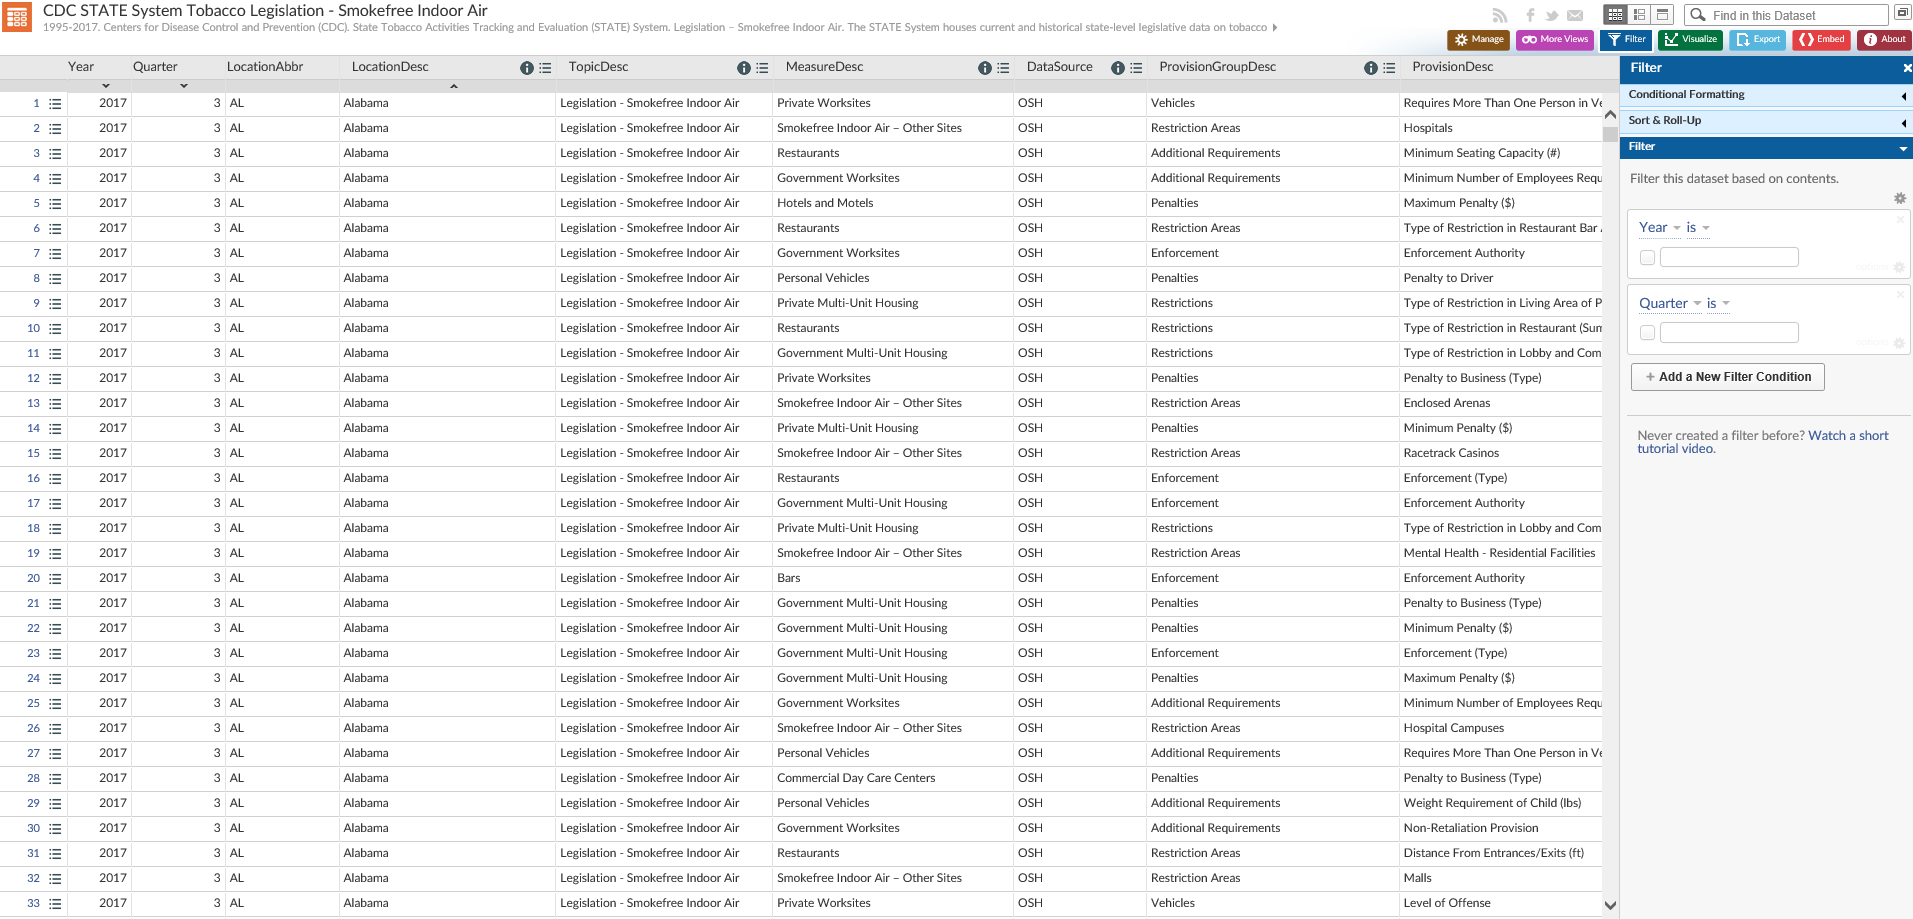The width and height of the screenshot is (1913, 919).
Task: Open filter settings gear above conditions
Action: click(1900, 198)
